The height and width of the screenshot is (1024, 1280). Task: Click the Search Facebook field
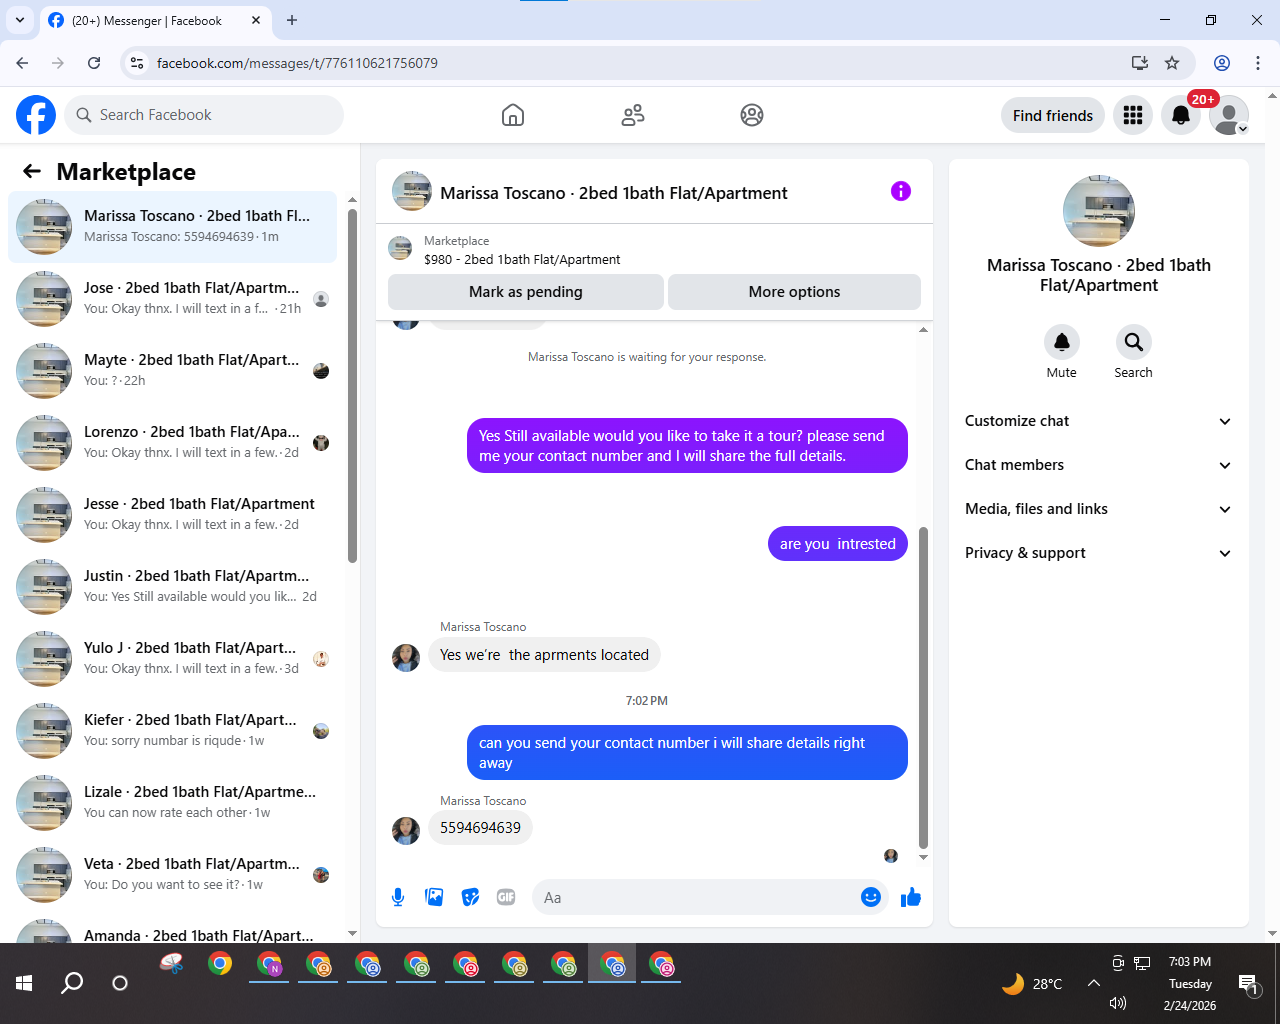click(204, 115)
